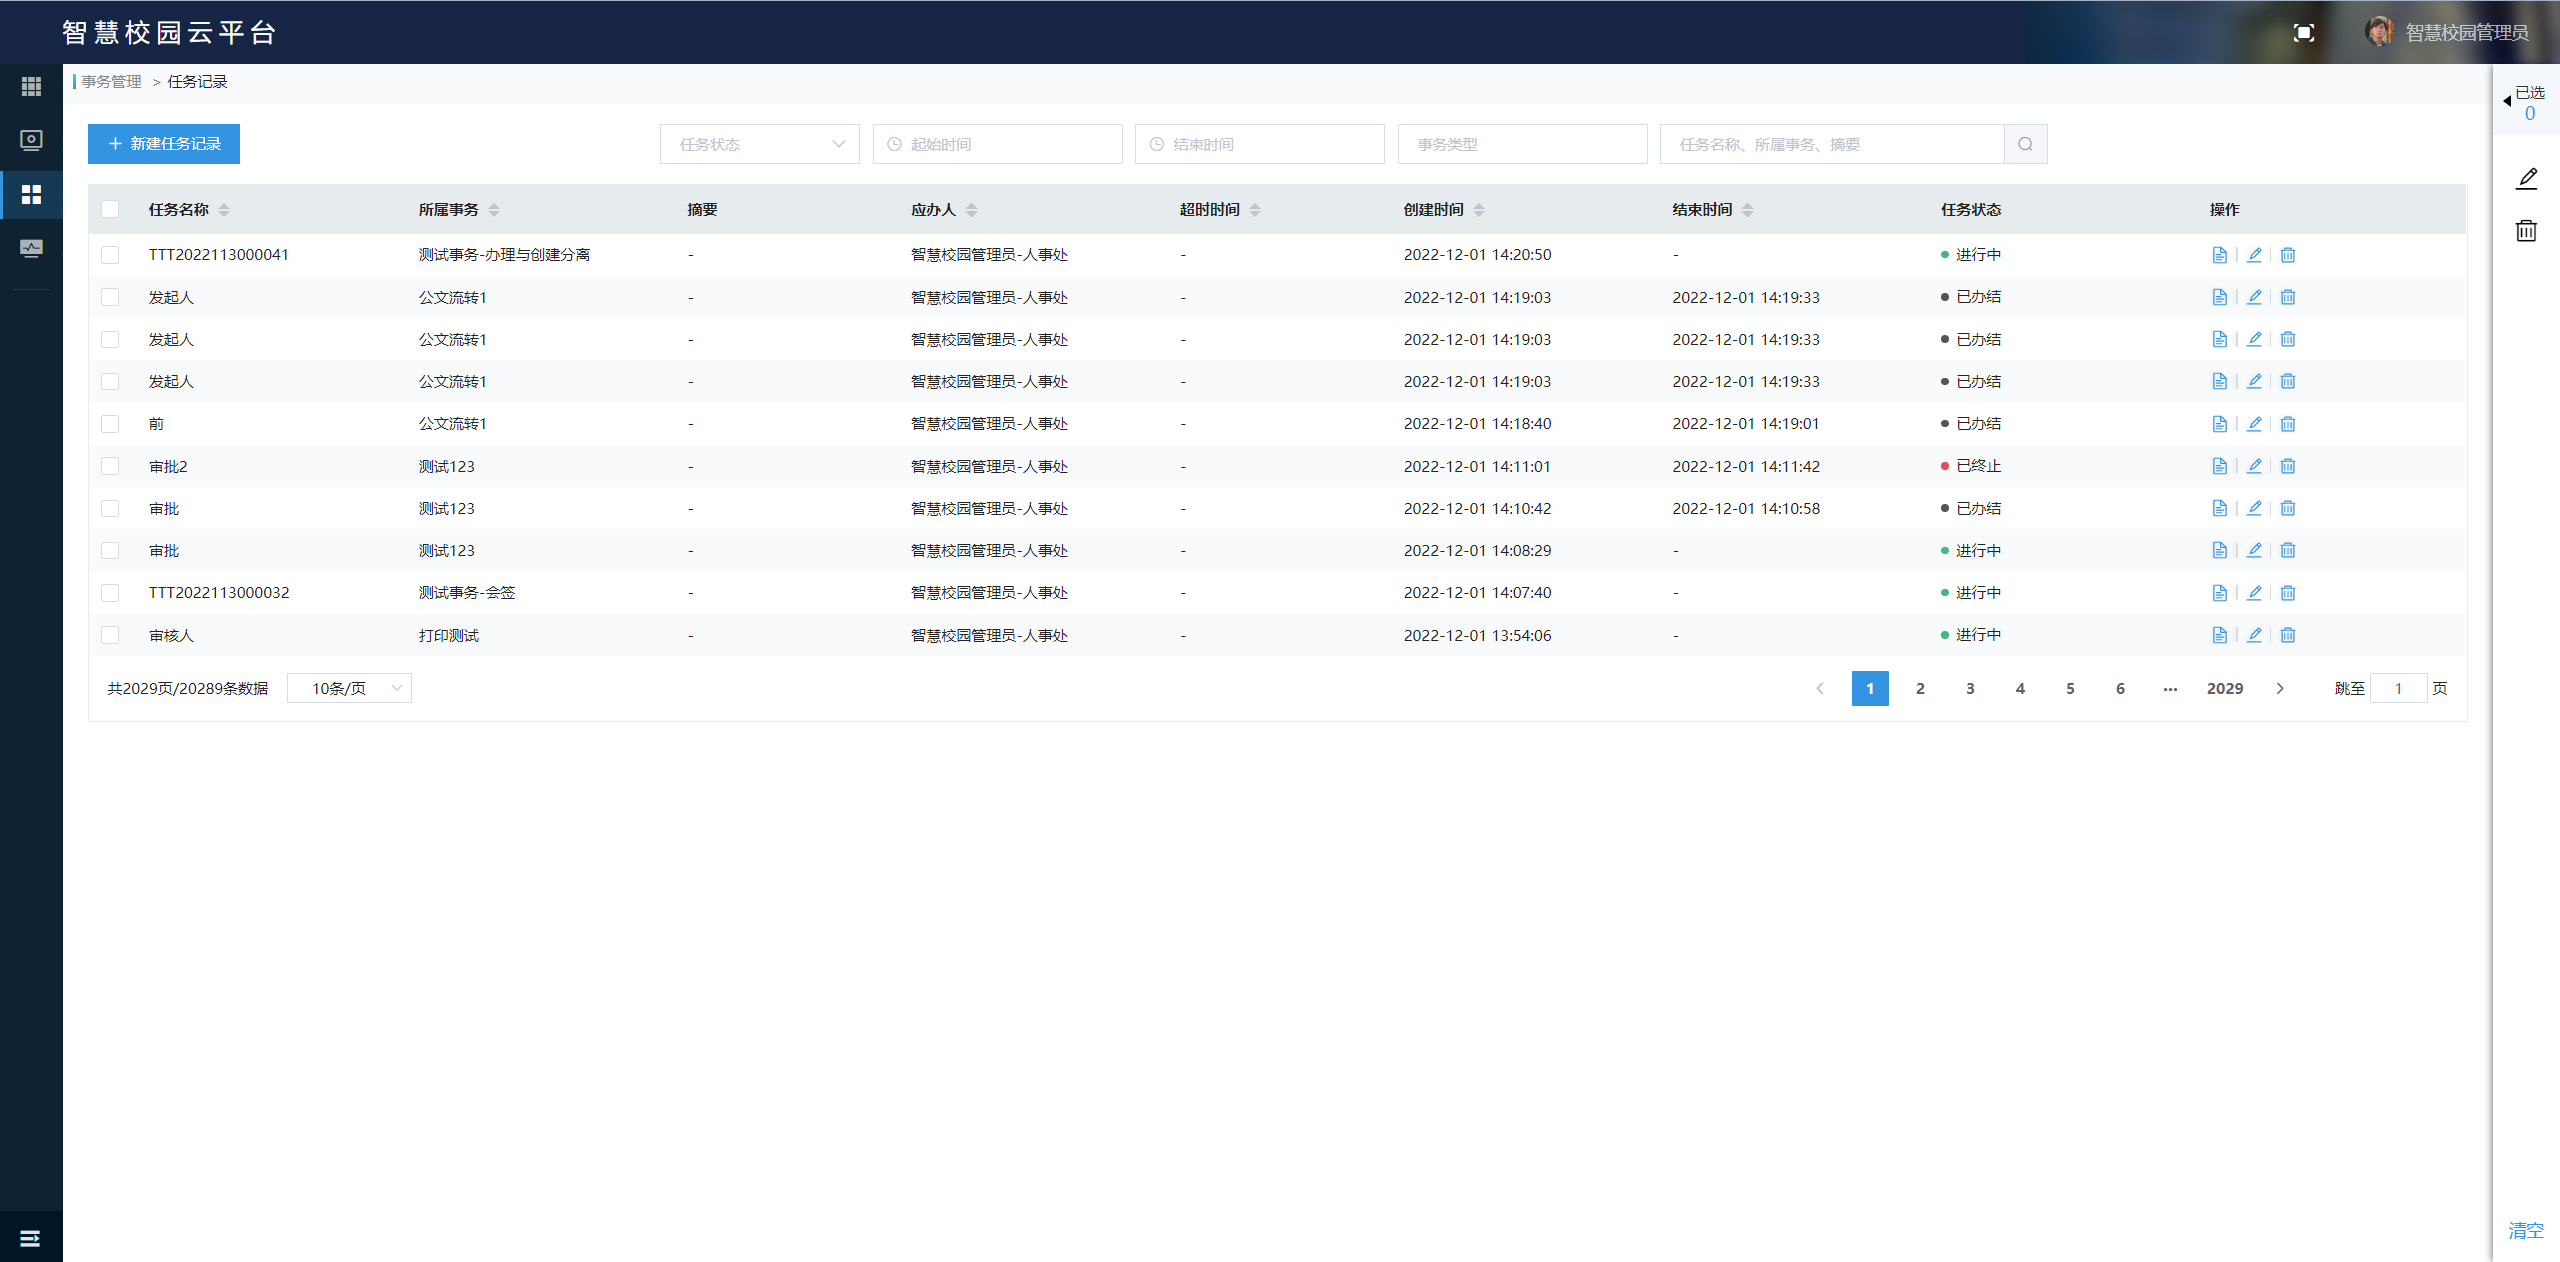This screenshot has height=1262, width=2560.
Task: Go to page 2
Action: pyautogui.click(x=1920, y=688)
